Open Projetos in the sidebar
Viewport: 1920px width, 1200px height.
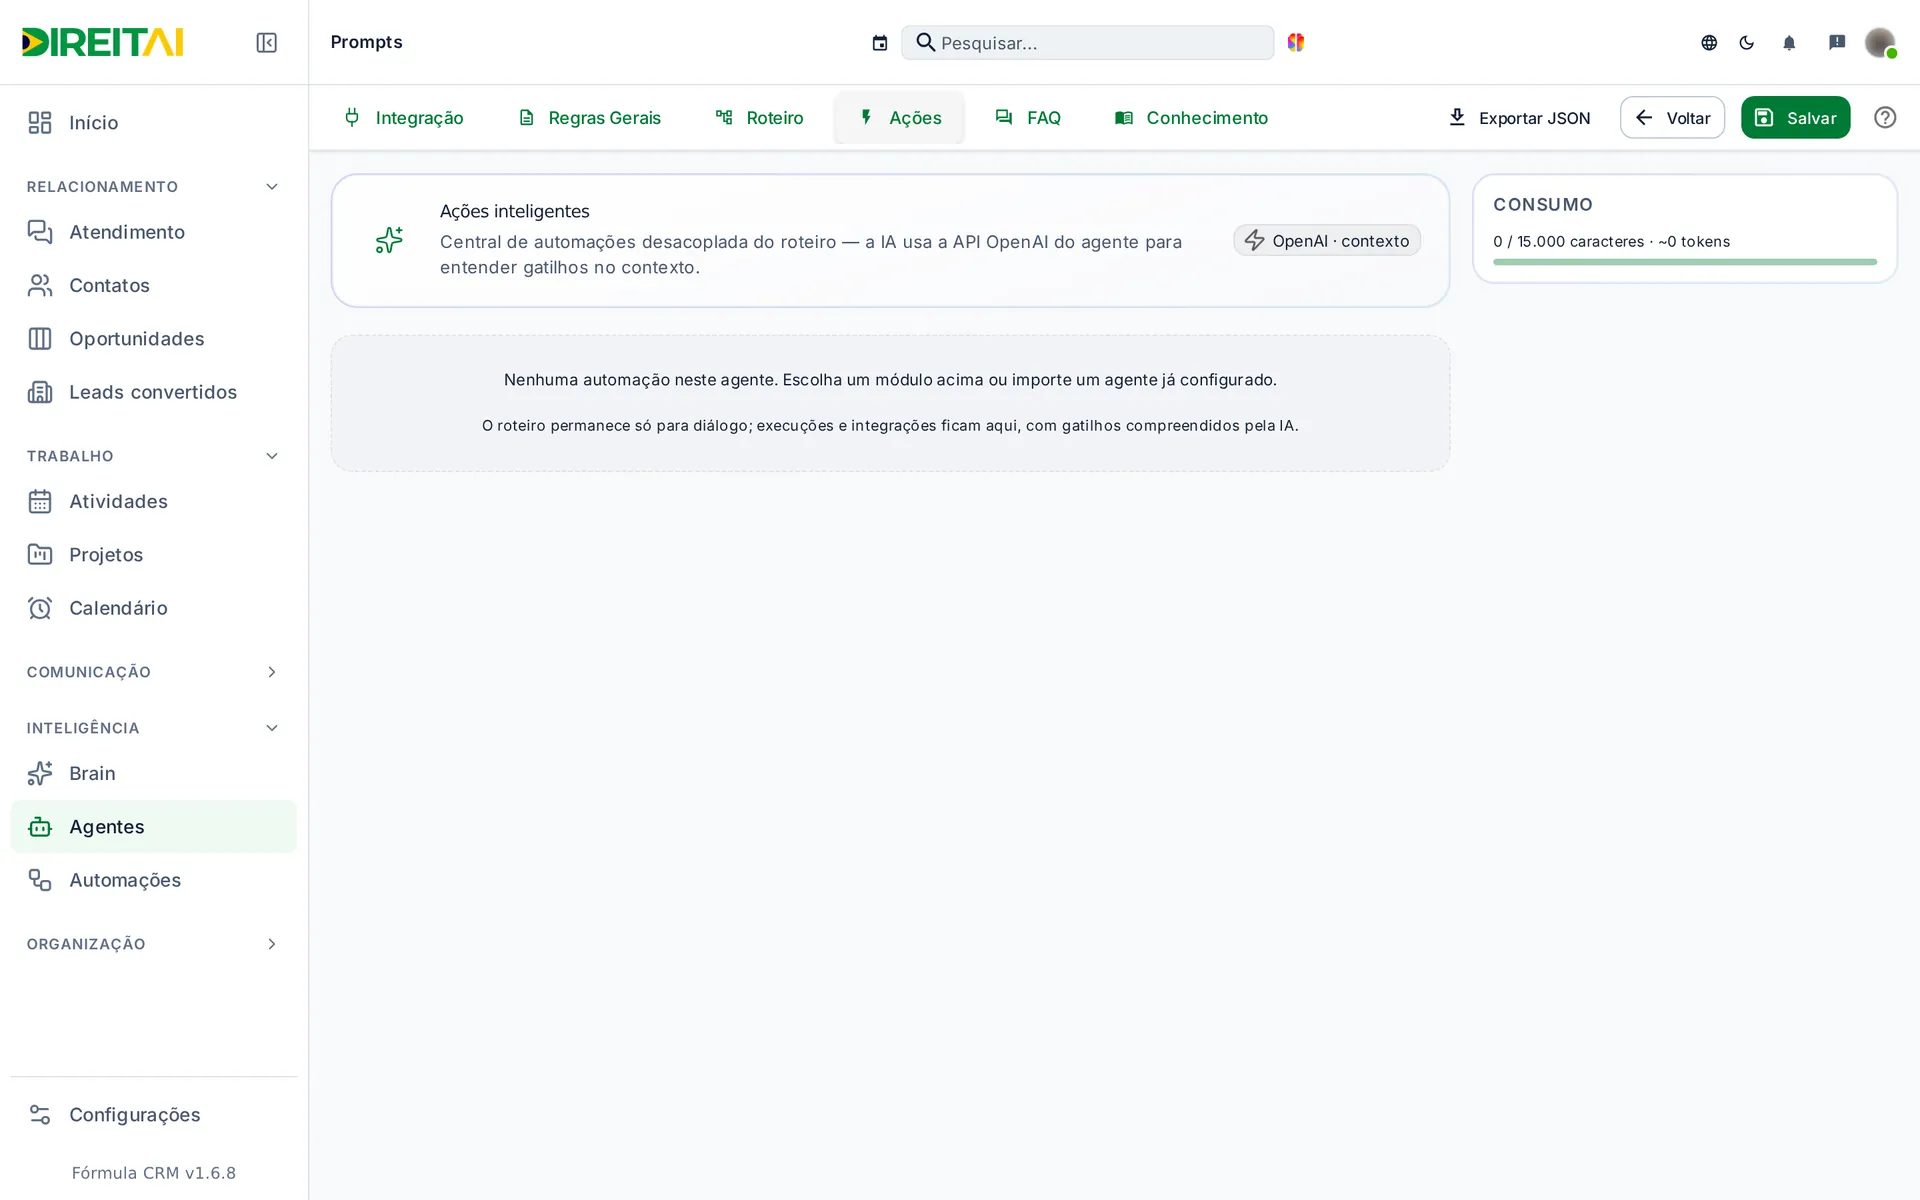click(153, 555)
